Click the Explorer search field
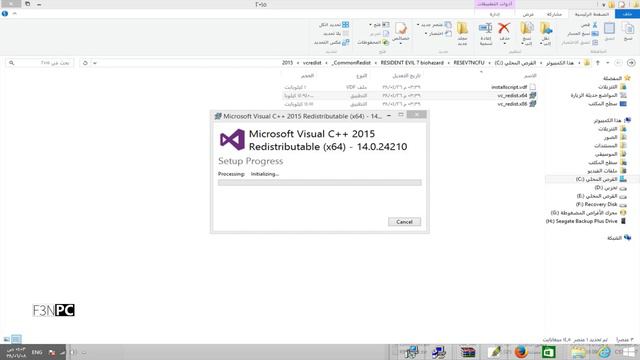 point(40,63)
